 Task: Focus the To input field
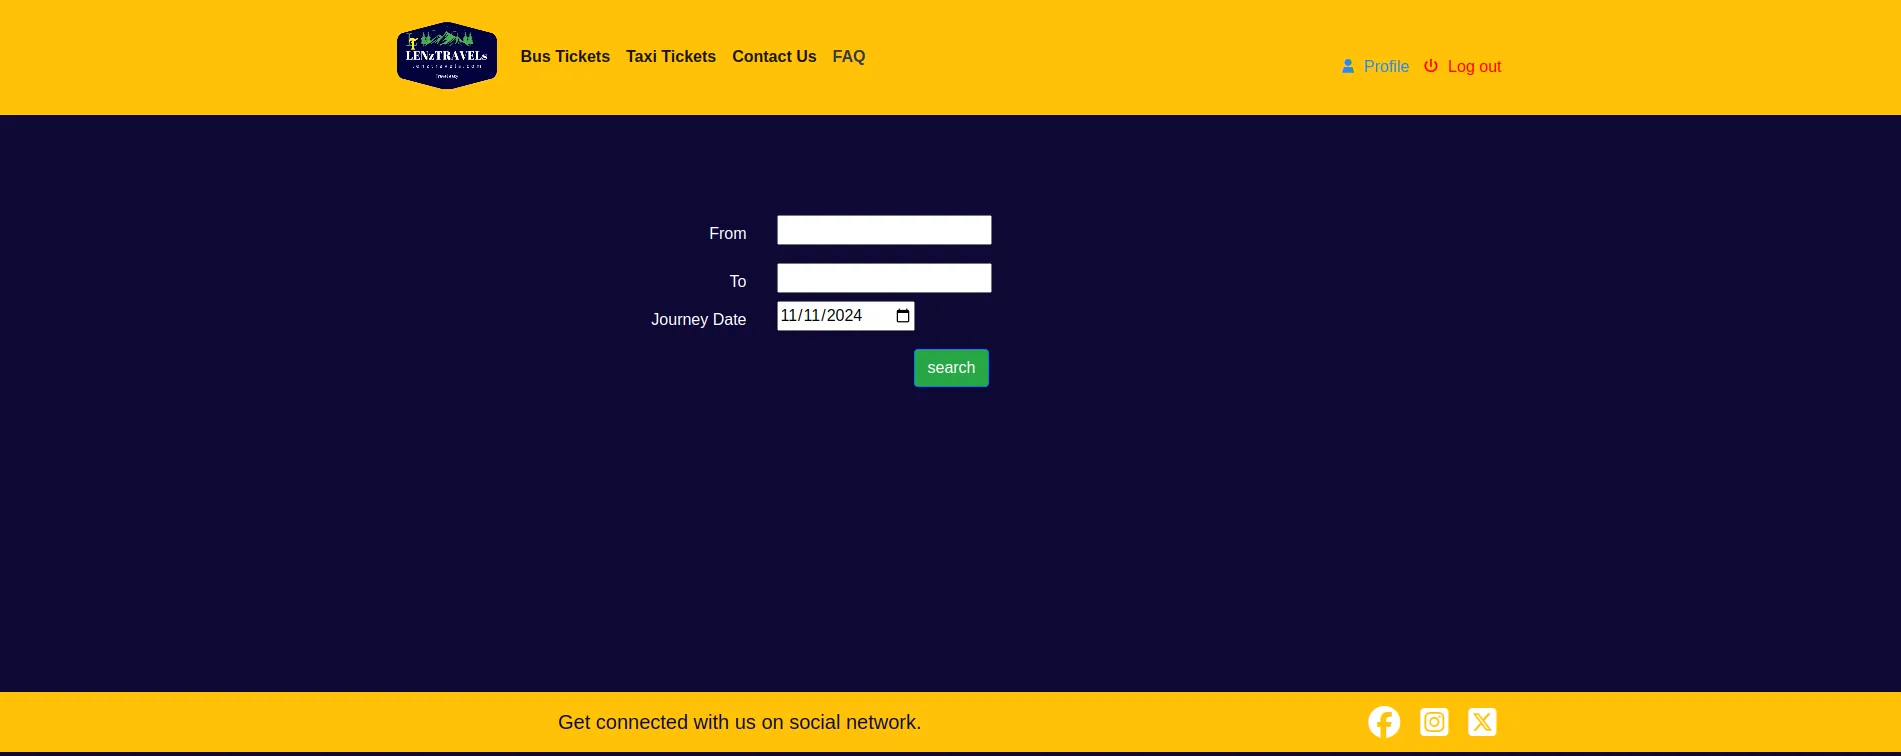[x=884, y=278]
